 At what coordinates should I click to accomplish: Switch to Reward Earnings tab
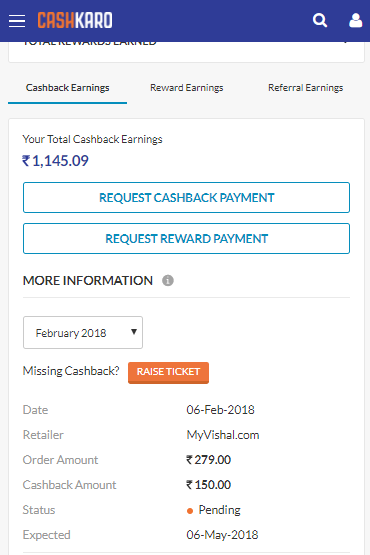[187, 88]
